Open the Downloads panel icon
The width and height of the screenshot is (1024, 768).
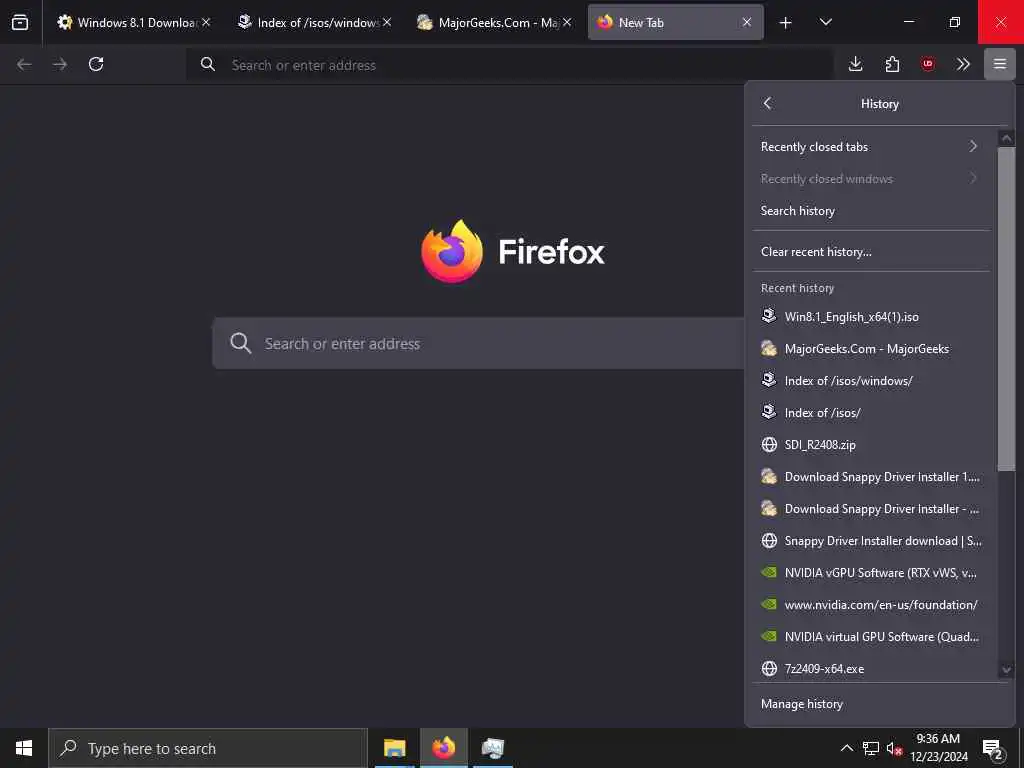(x=856, y=64)
